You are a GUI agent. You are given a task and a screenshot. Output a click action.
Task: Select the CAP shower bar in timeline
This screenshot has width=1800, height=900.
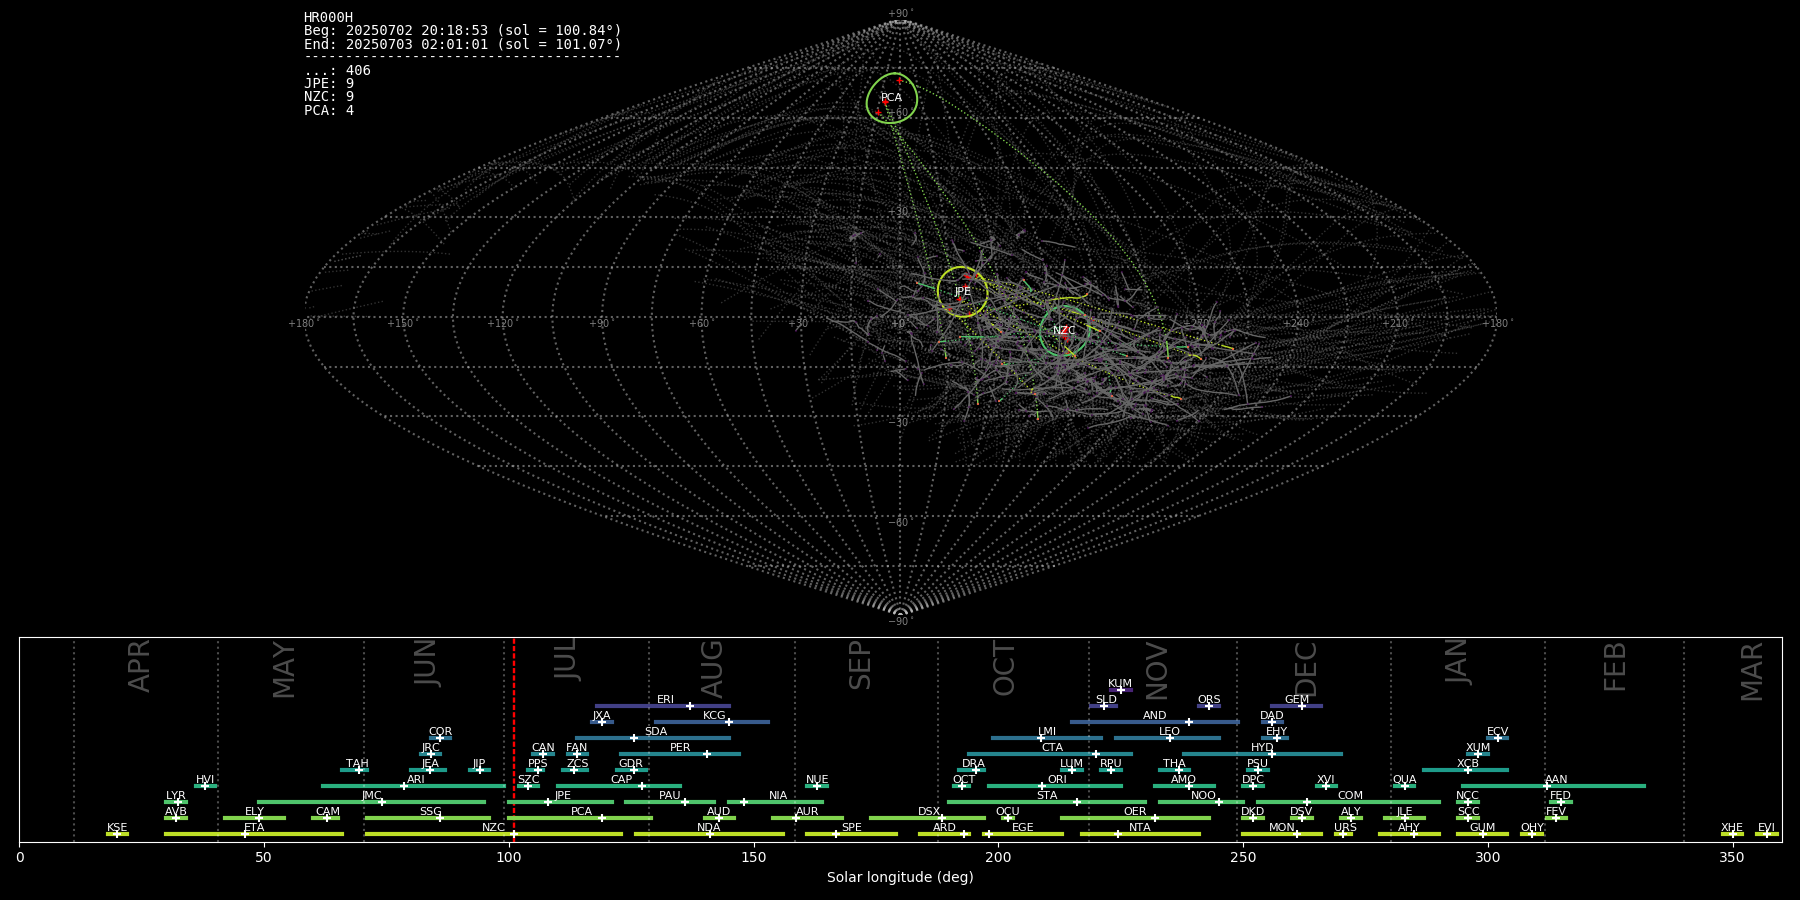pos(619,786)
